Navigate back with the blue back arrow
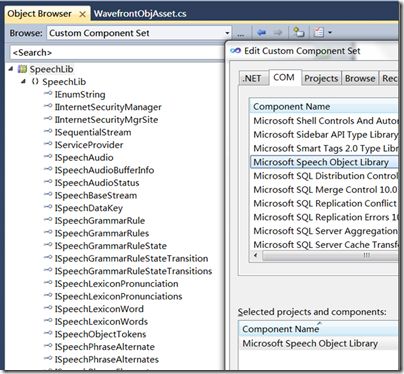The height and width of the screenshot is (374, 404). tap(262, 32)
